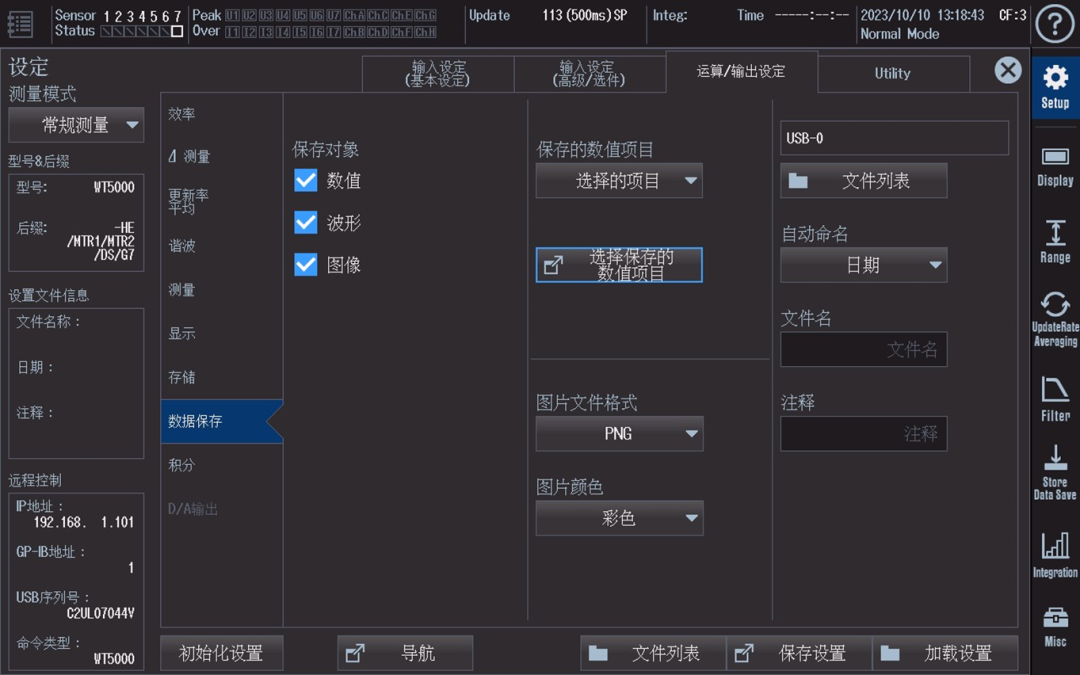The height and width of the screenshot is (675, 1080).
Task: Open the Setup gear icon
Action: point(1055,87)
